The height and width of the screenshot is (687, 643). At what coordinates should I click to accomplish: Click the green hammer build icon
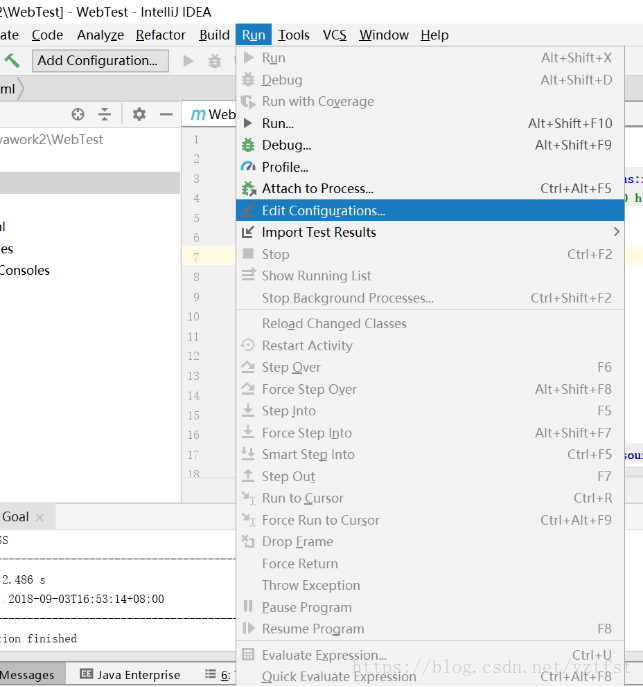pos(12,60)
